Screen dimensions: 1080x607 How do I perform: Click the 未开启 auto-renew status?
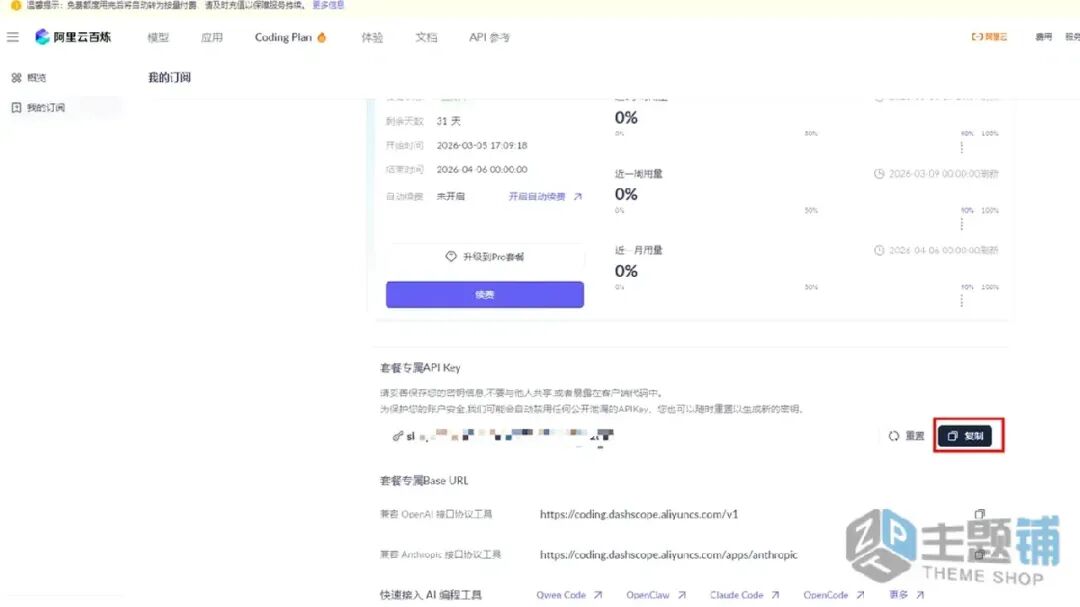click(450, 196)
